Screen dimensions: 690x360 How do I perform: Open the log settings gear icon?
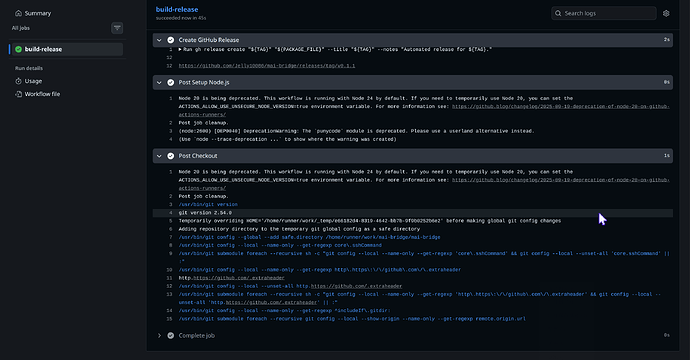(666, 13)
